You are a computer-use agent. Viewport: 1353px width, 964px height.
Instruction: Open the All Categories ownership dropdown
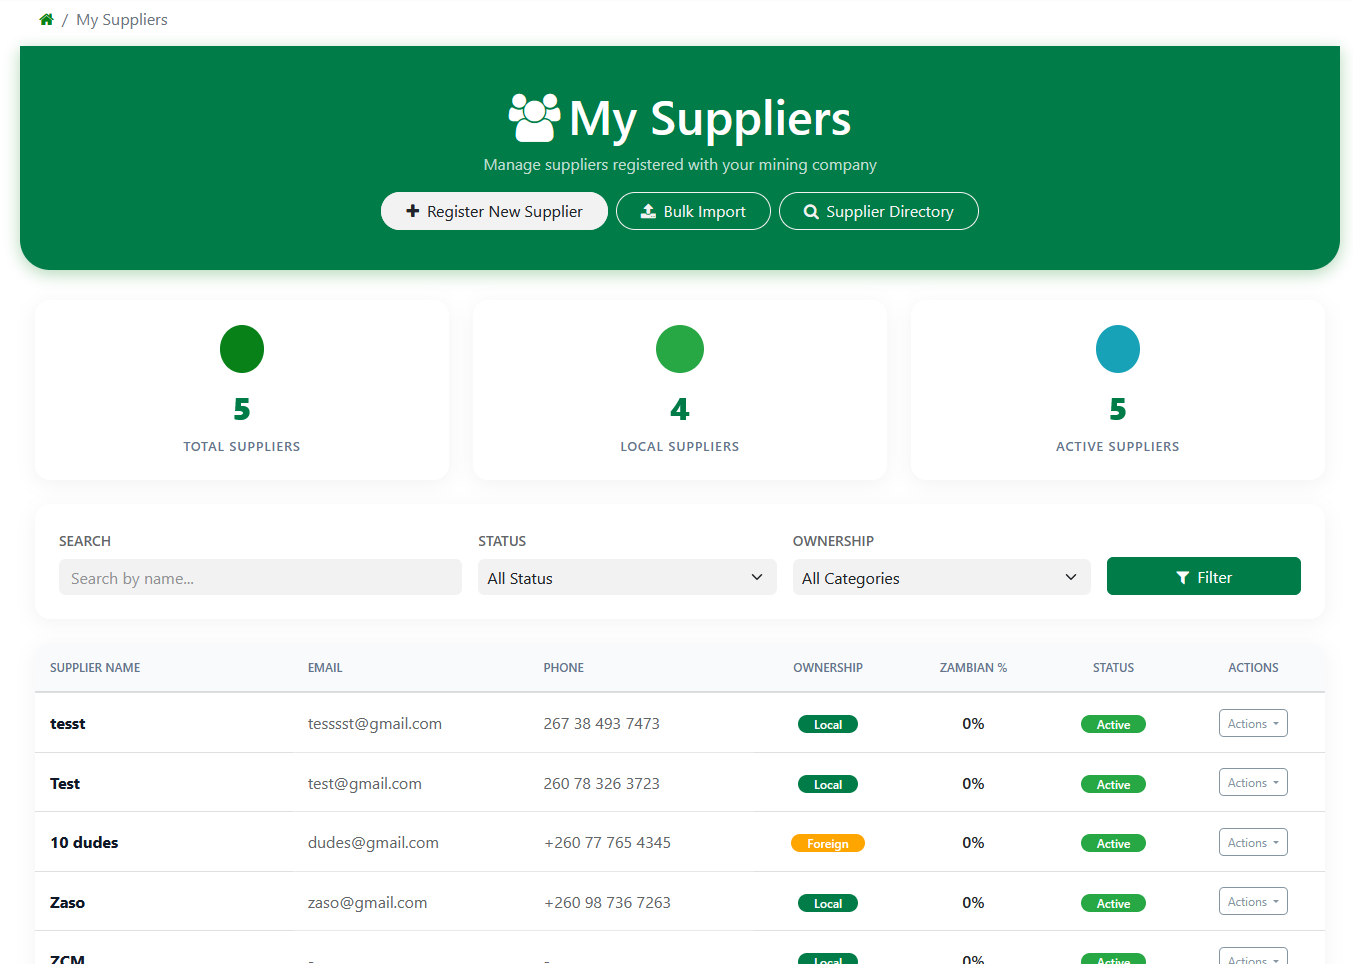941,577
